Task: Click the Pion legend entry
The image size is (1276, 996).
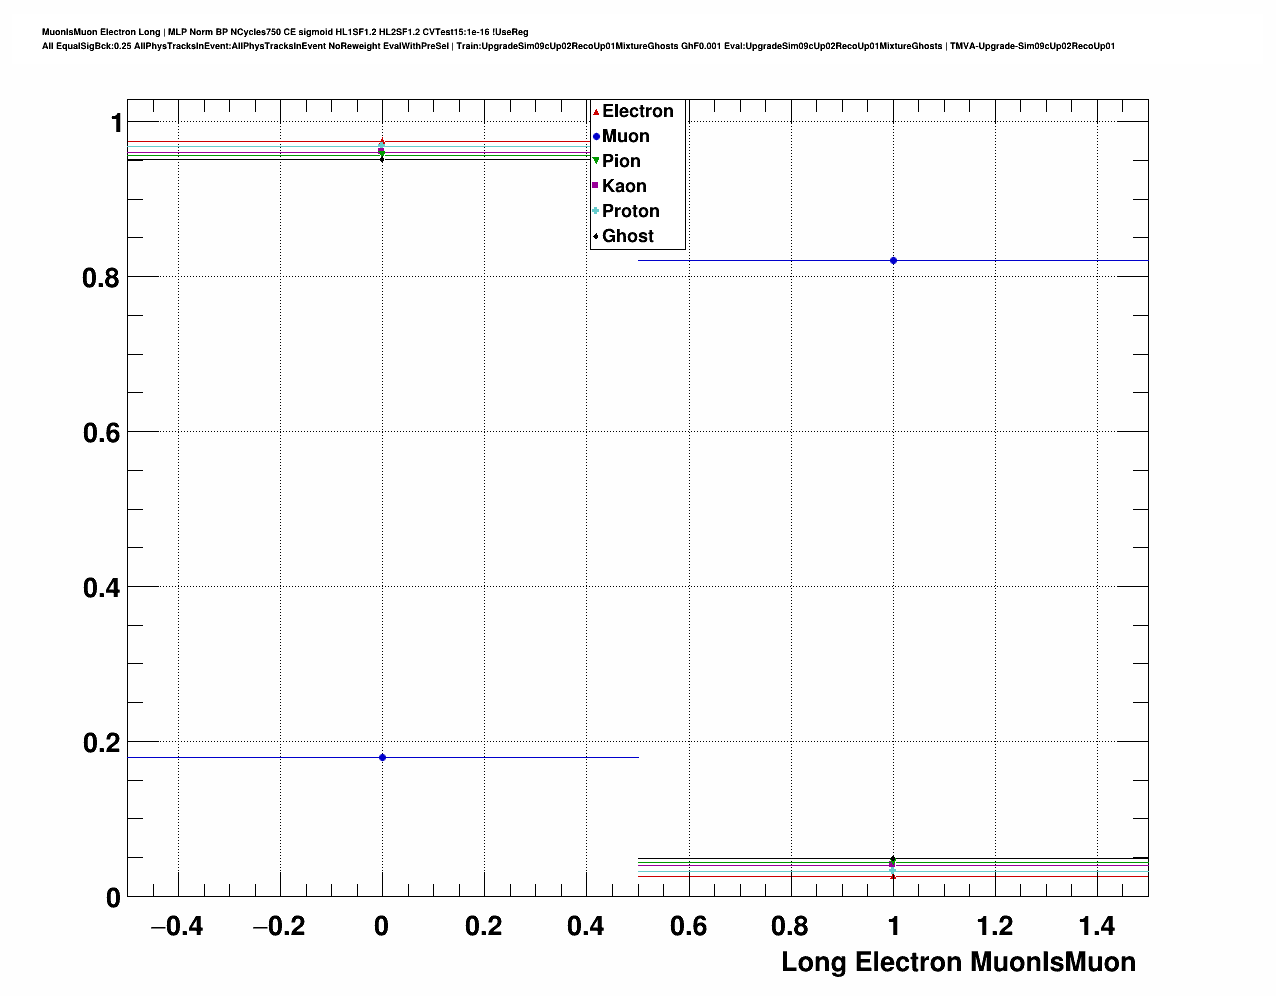Action: click(x=617, y=161)
